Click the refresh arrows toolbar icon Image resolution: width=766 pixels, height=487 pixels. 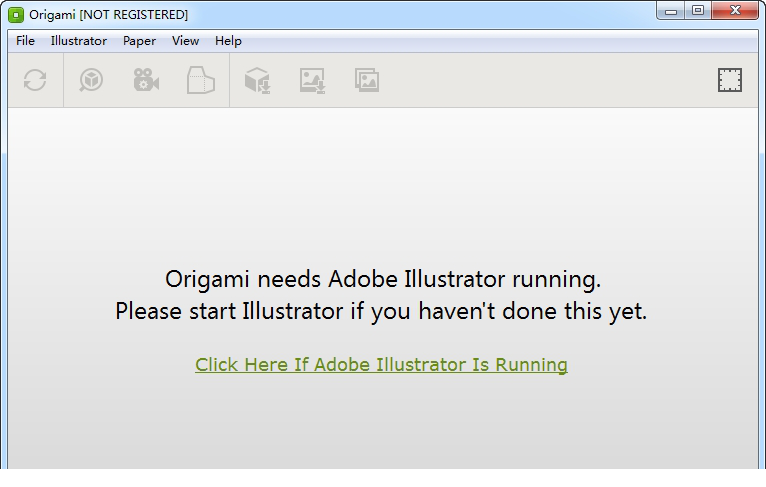tap(35, 80)
